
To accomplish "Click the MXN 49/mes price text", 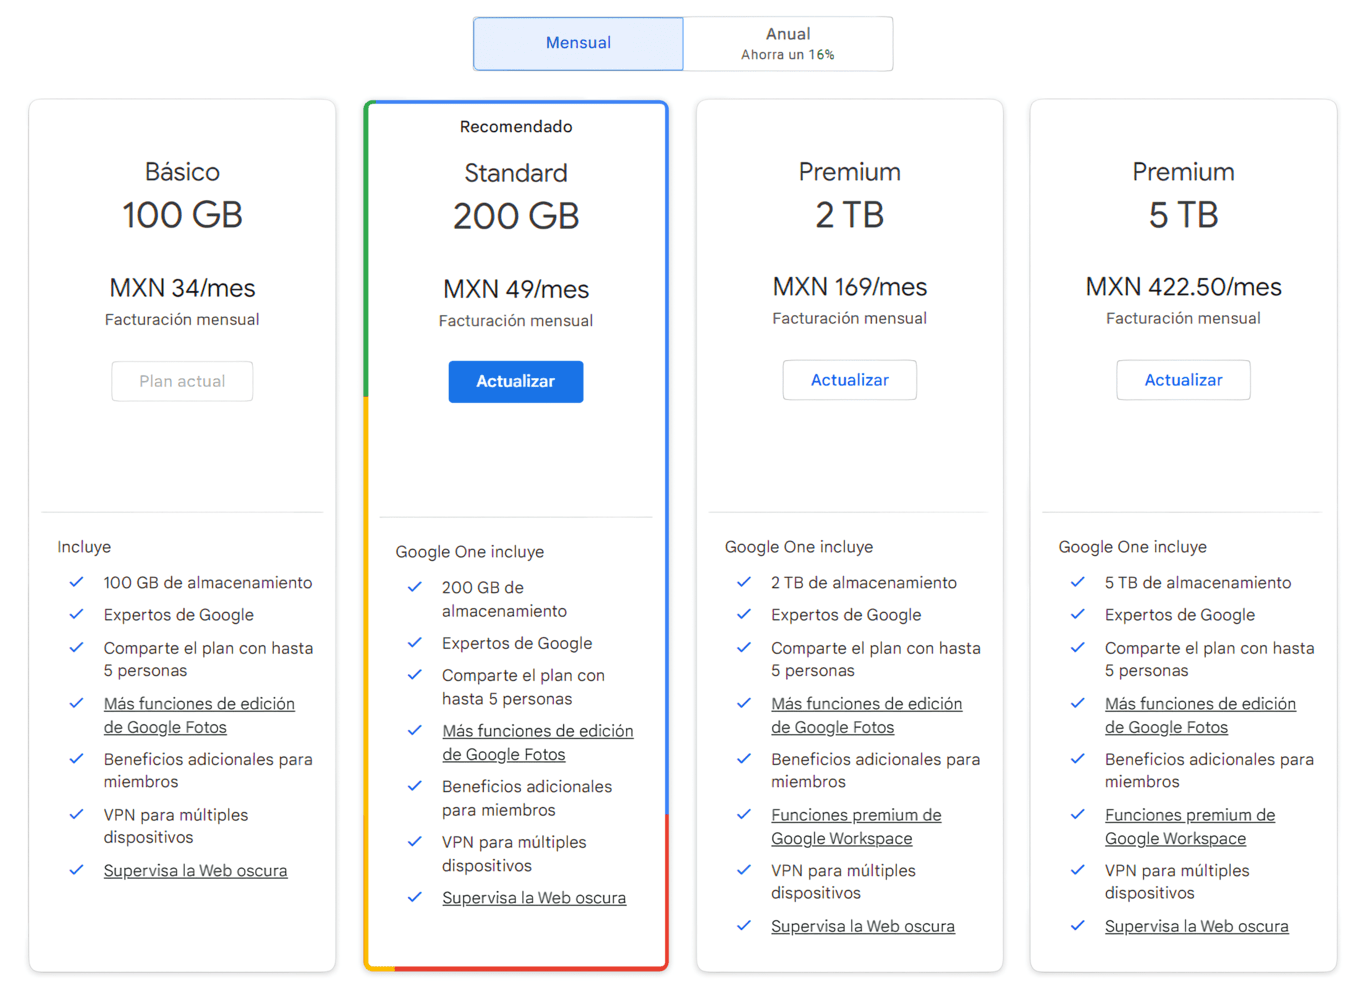I will tap(516, 289).
